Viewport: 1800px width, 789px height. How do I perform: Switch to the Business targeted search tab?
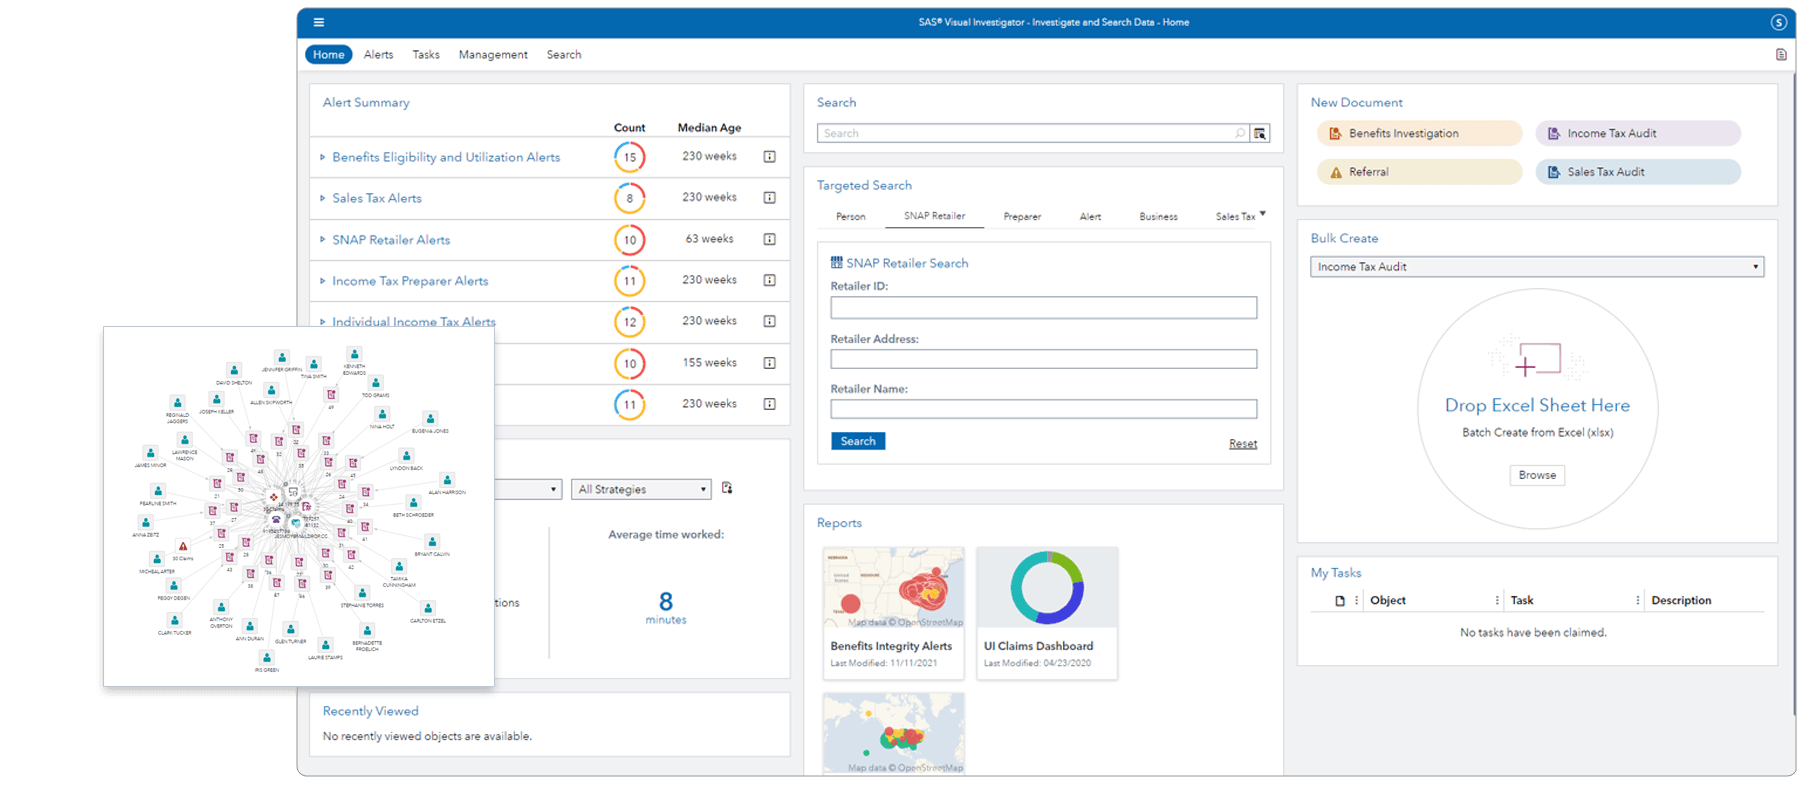pyautogui.click(x=1158, y=216)
